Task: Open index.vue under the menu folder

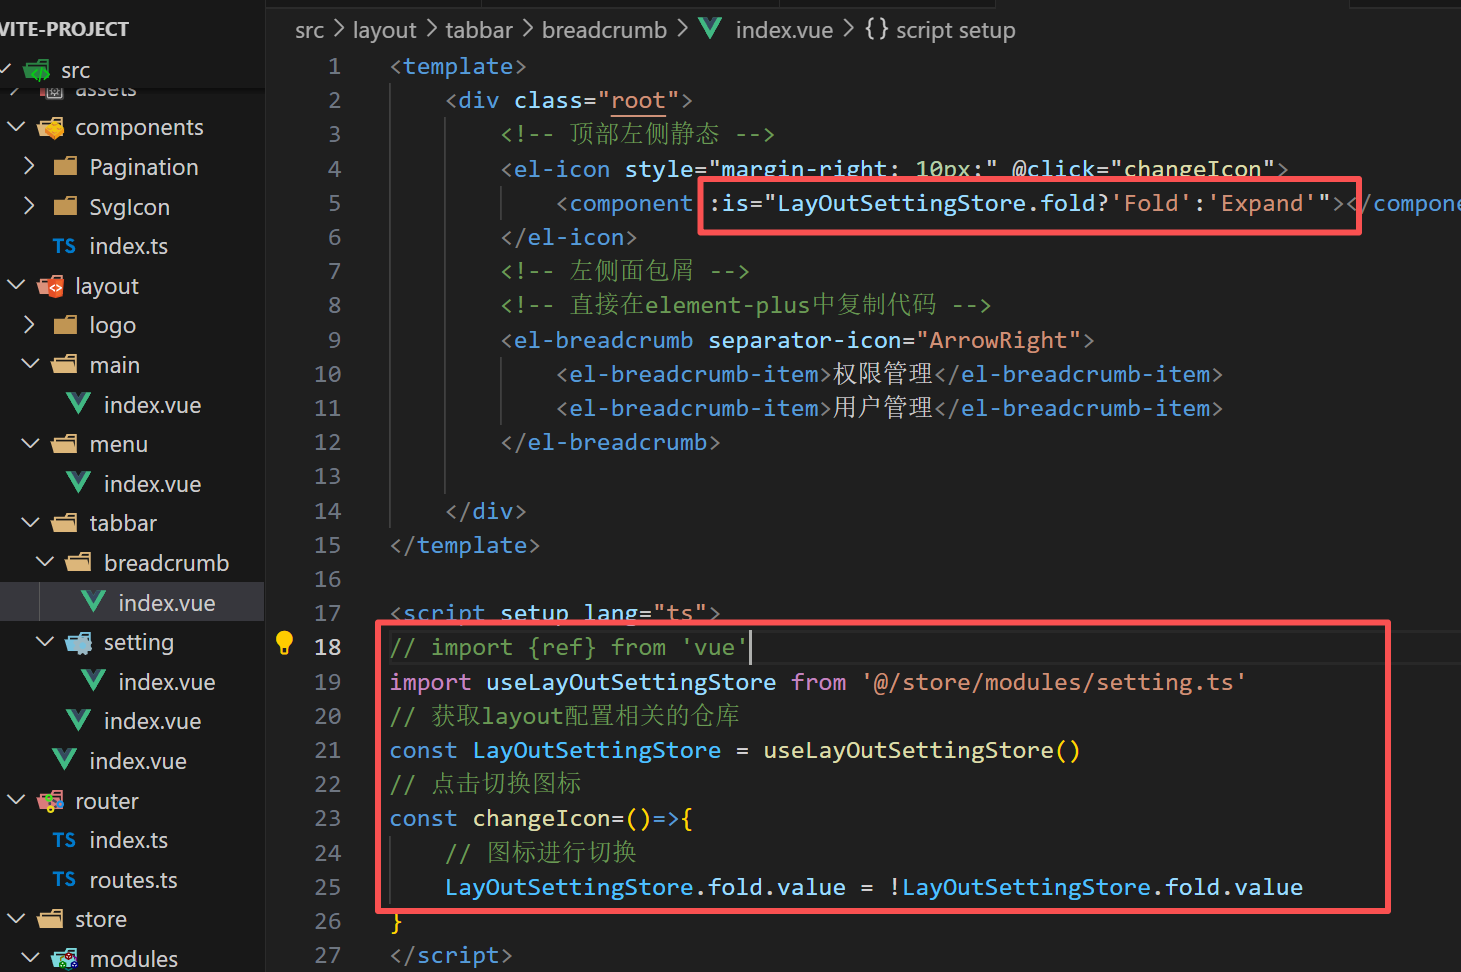Action: coord(152,484)
